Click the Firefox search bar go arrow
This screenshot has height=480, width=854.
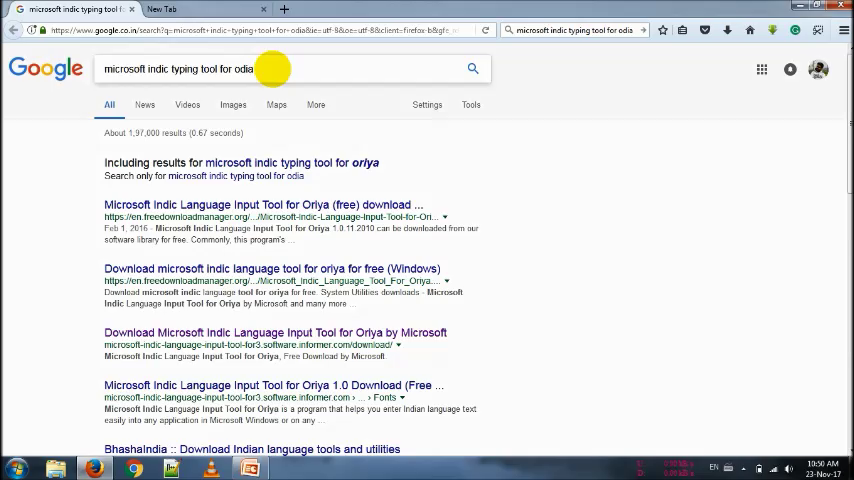(643, 30)
